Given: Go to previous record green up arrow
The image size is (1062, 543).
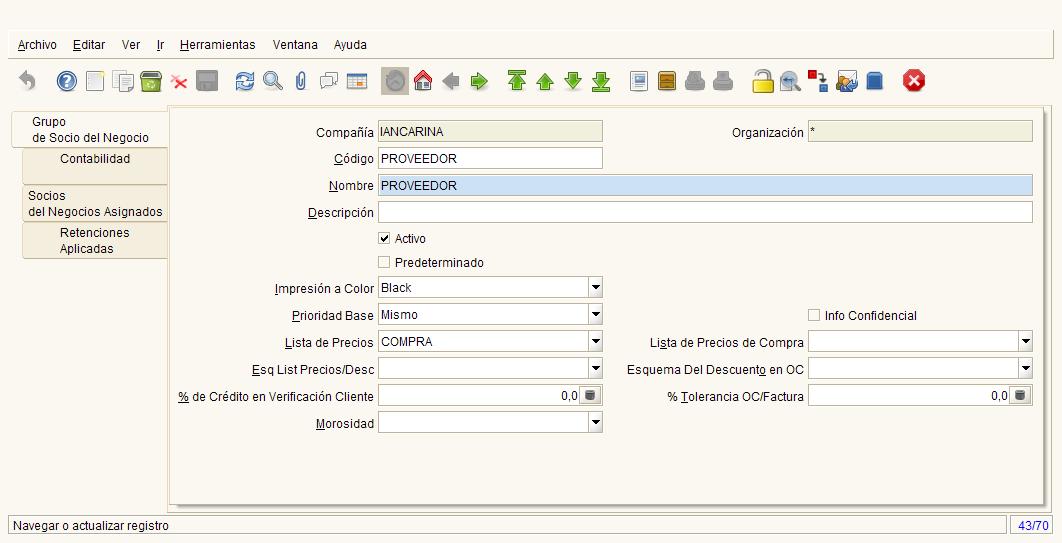Looking at the screenshot, I should click(545, 82).
